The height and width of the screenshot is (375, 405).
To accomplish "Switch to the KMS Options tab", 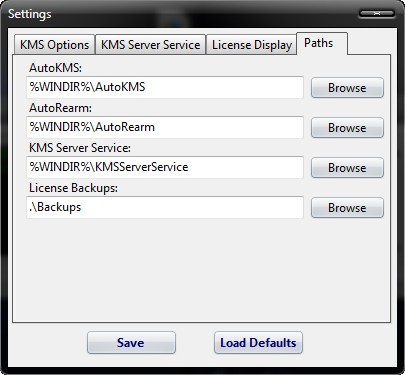I will pyautogui.click(x=54, y=44).
